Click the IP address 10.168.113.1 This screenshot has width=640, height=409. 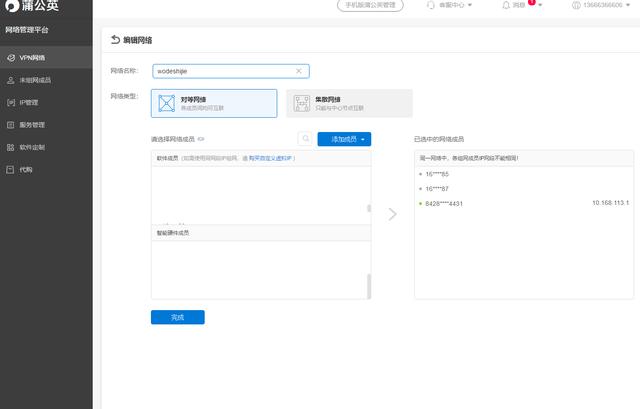coord(611,203)
